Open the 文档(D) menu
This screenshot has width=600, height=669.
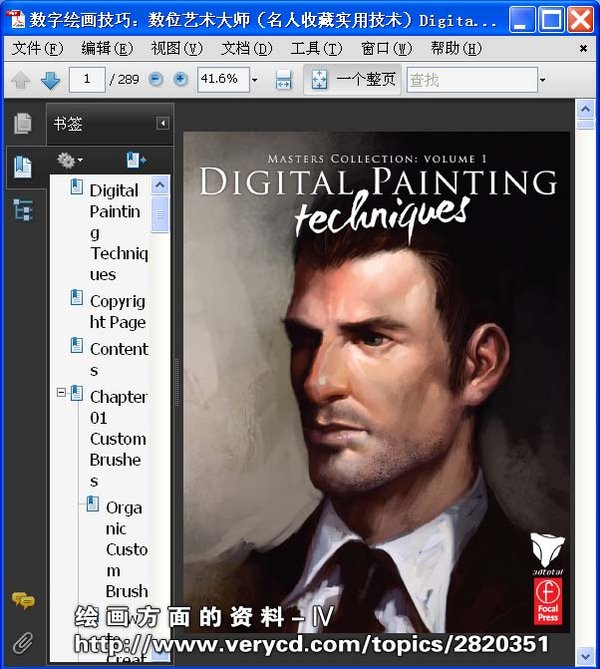247,48
